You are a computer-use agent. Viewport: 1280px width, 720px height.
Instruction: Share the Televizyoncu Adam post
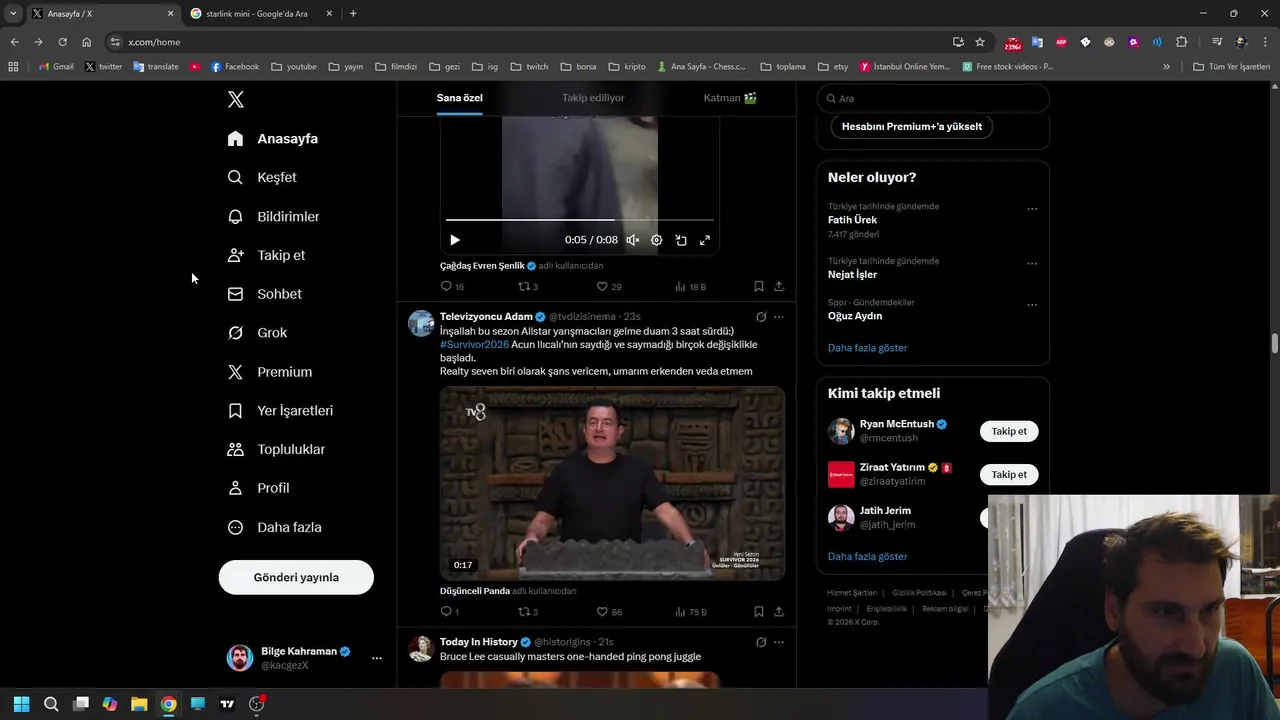[x=779, y=612]
